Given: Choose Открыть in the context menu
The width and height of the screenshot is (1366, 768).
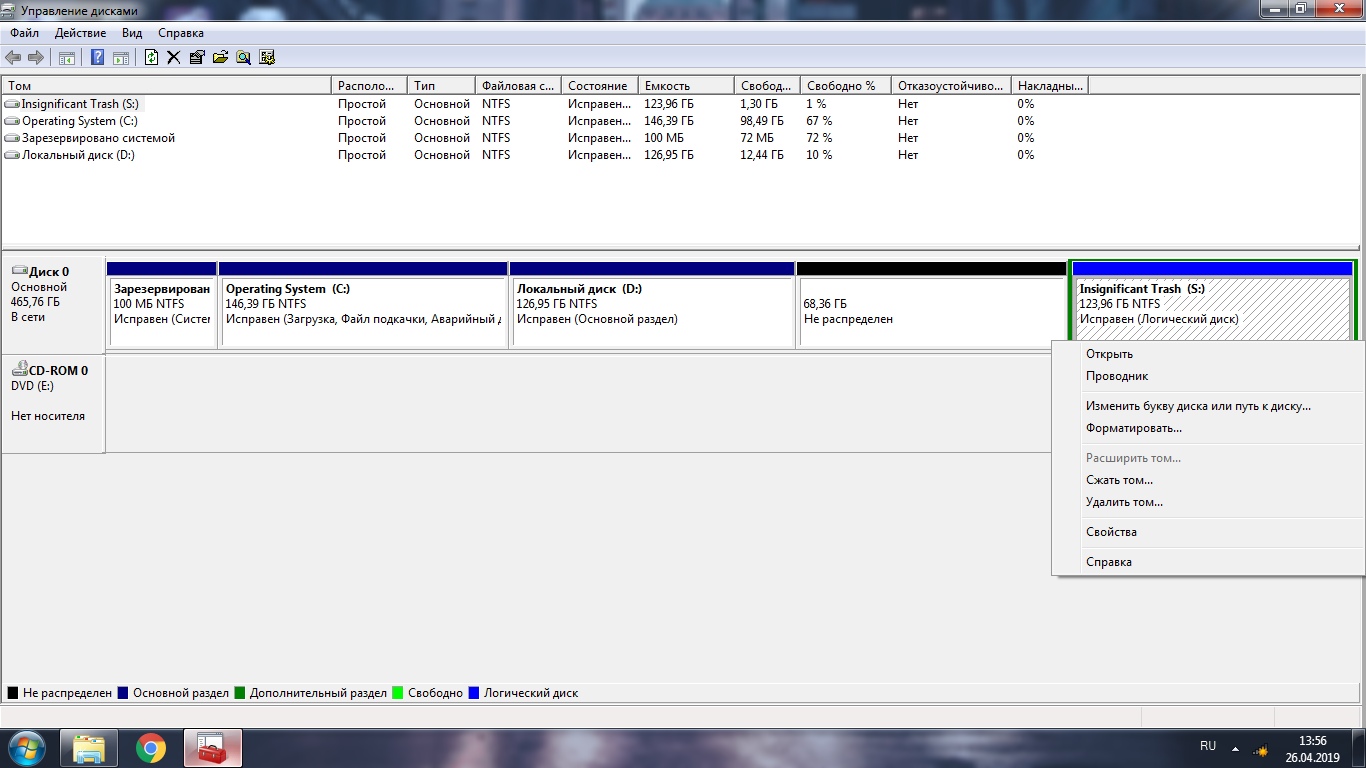Looking at the screenshot, I should point(1208,354).
